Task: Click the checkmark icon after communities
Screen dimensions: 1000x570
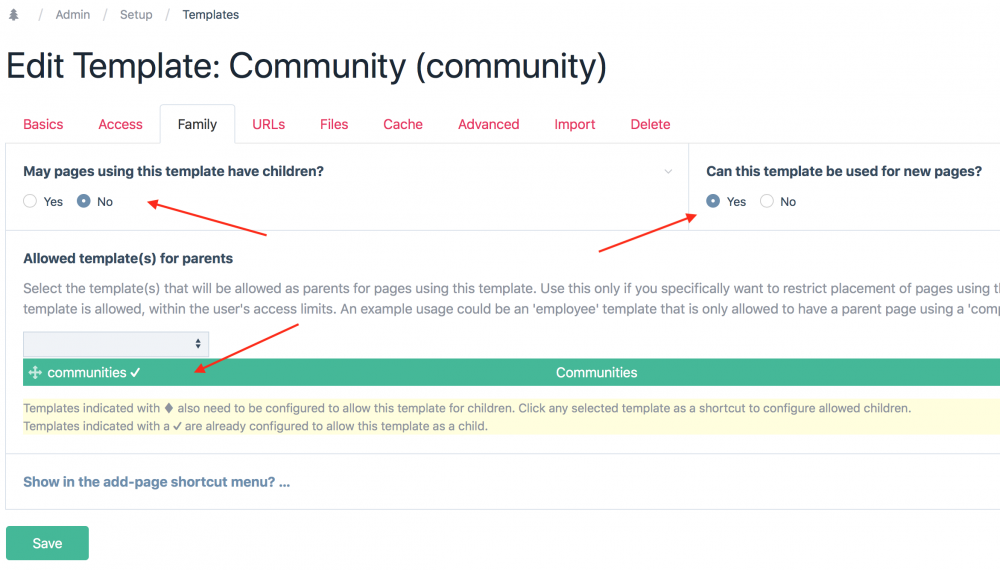Action: (x=135, y=373)
